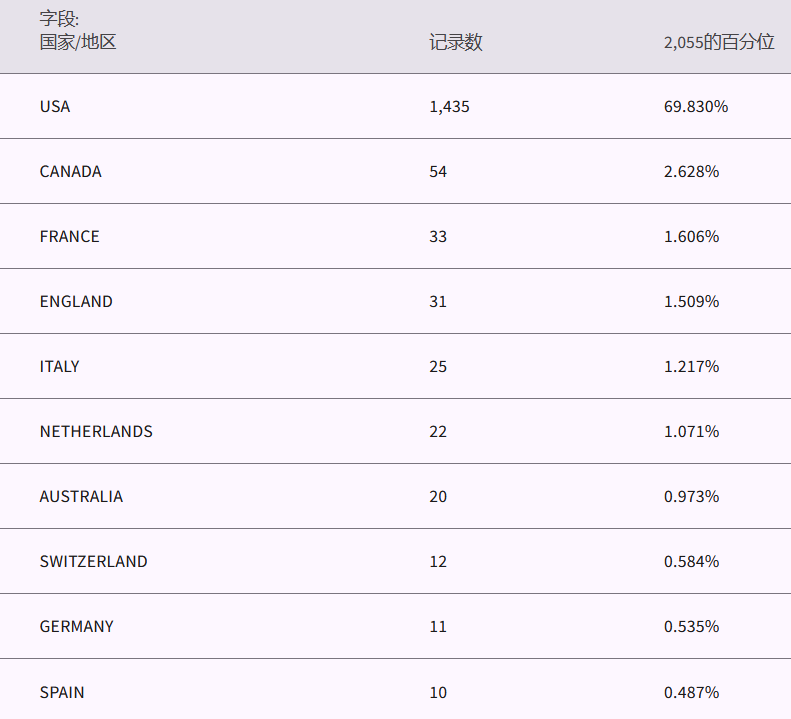Select Canada's record count of 54
The height and width of the screenshot is (719, 791).
click(438, 171)
